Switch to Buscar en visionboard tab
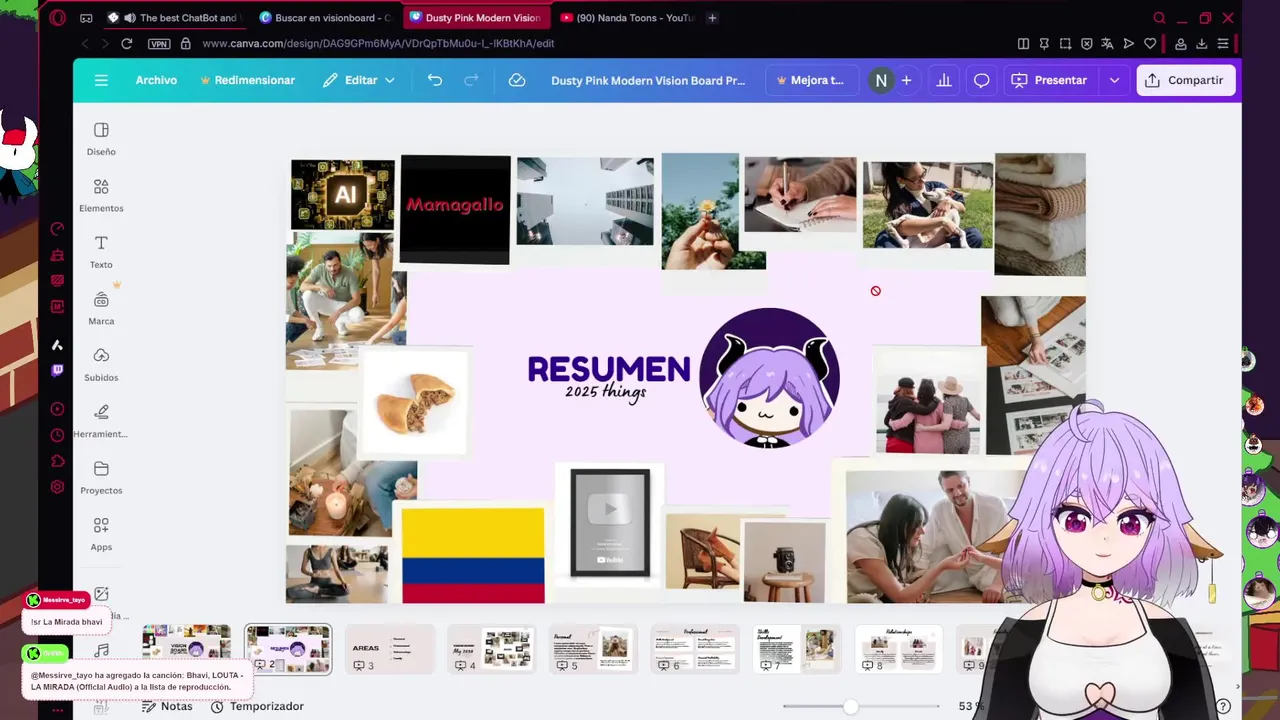This screenshot has height=720, width=1280. tap(325, 17)
